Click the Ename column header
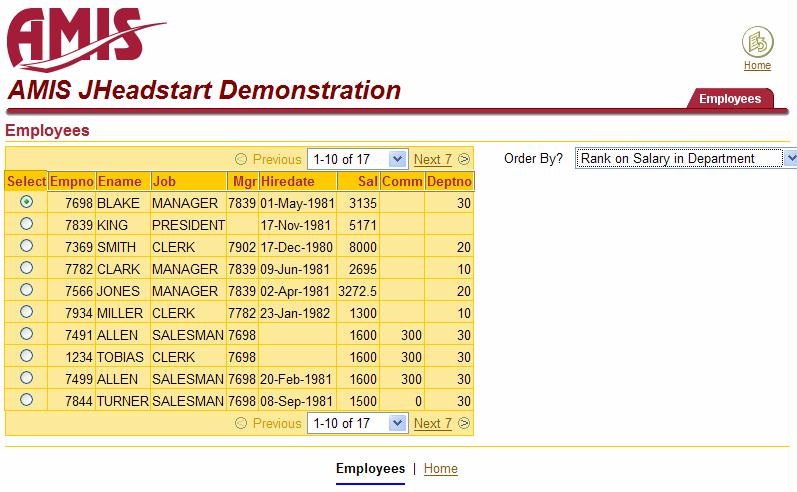The image size is (797, 492). pos(112,181)
